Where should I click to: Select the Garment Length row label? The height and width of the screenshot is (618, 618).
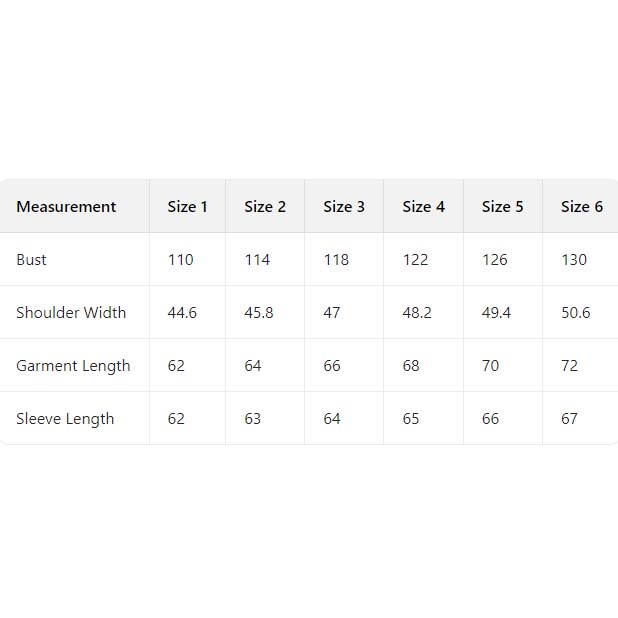pyautogui.click(x=73, y=366)
